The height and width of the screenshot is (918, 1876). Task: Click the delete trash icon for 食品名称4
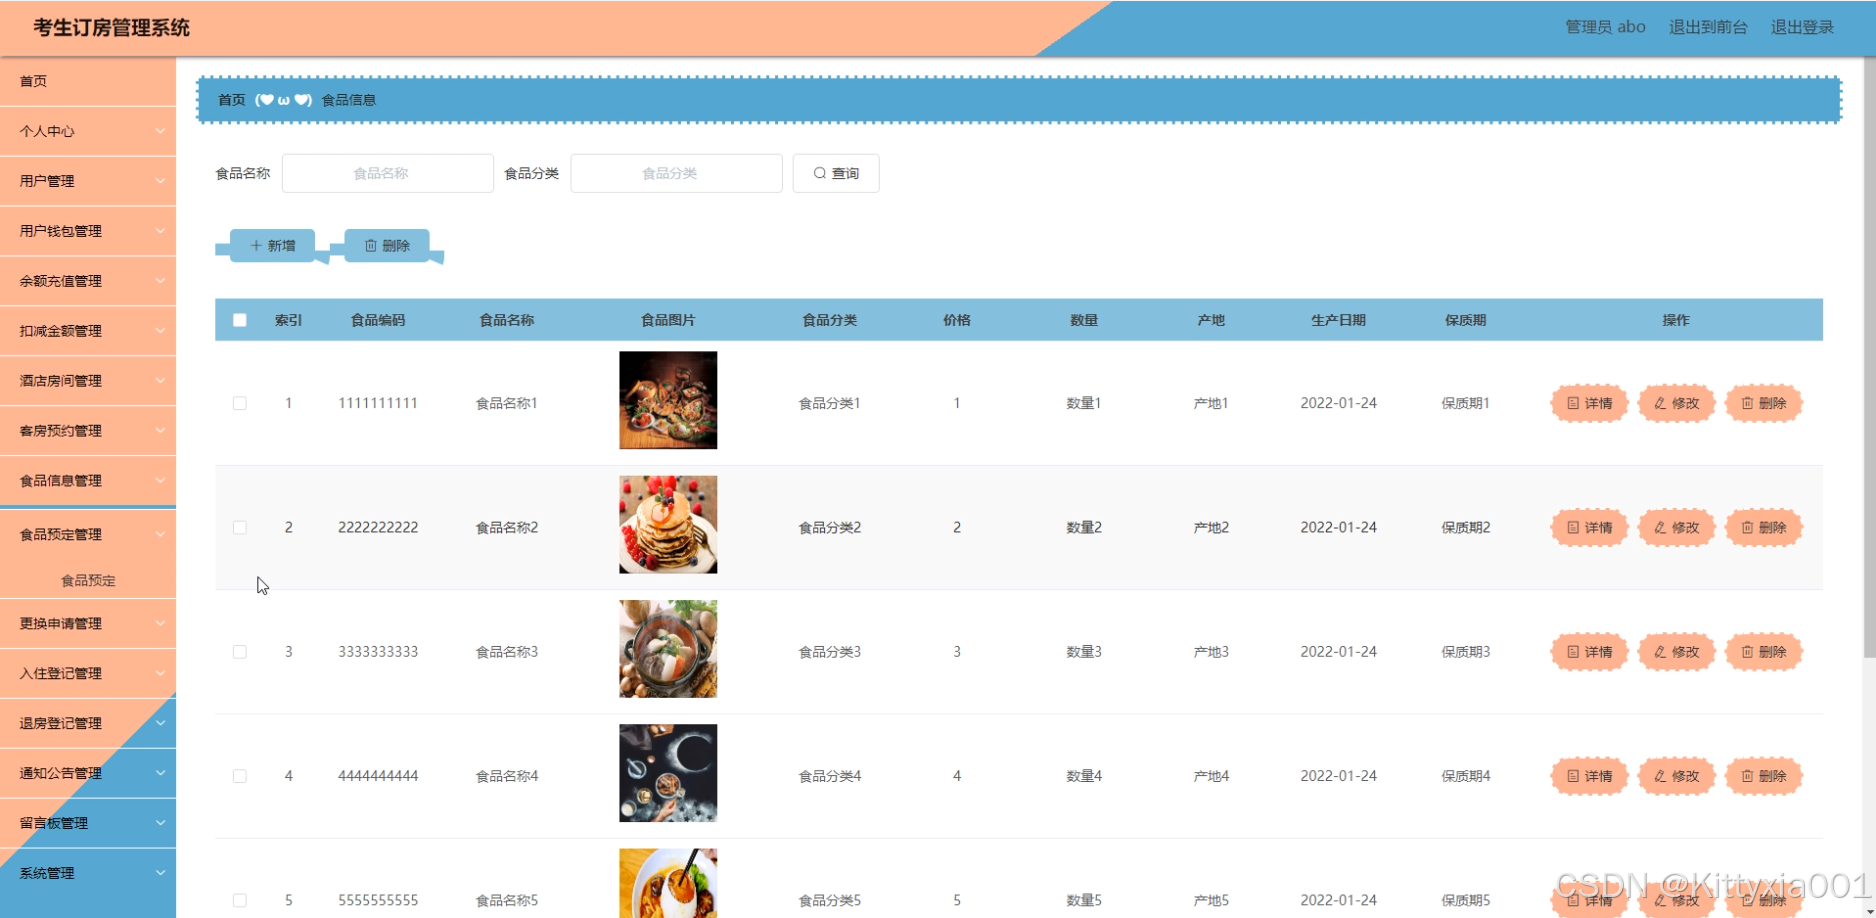click(1747, 776)
